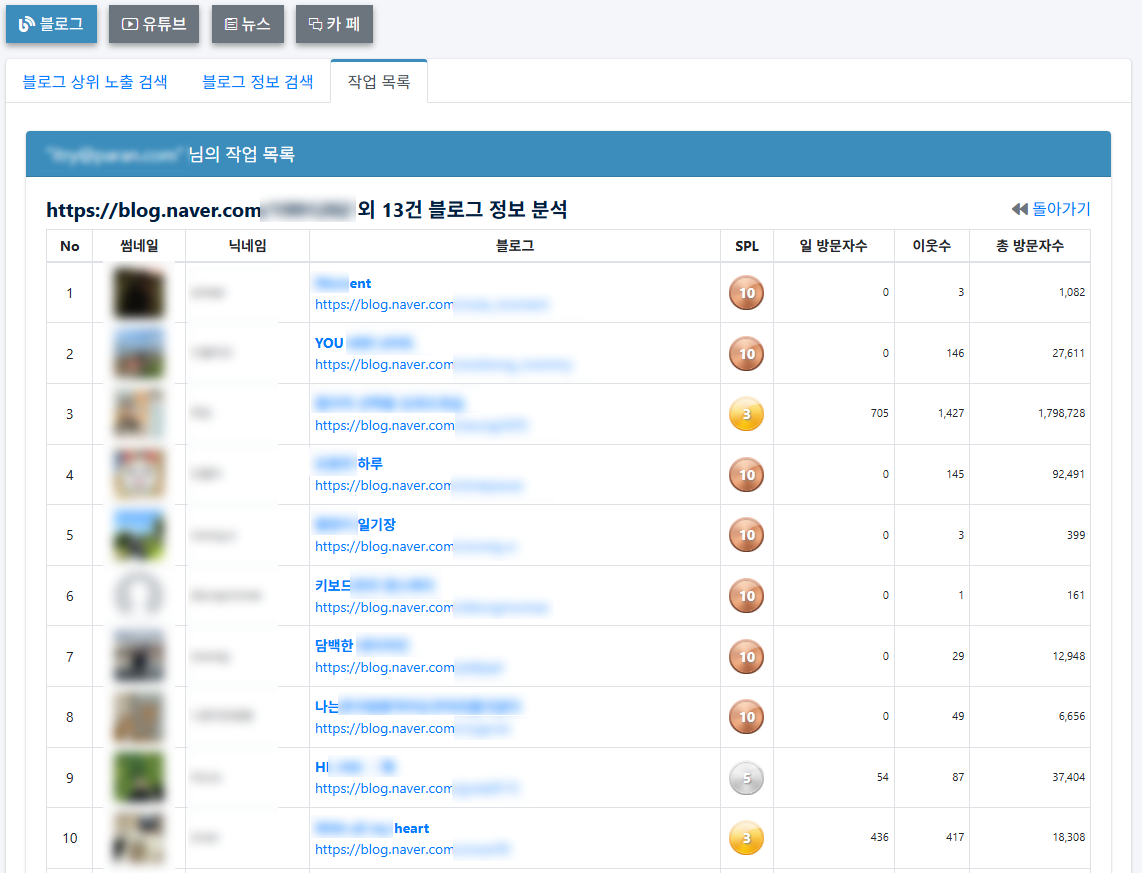
Task: Click the rewind arrows icon beside 돌아가기
Action: (x=1023, y=208)
